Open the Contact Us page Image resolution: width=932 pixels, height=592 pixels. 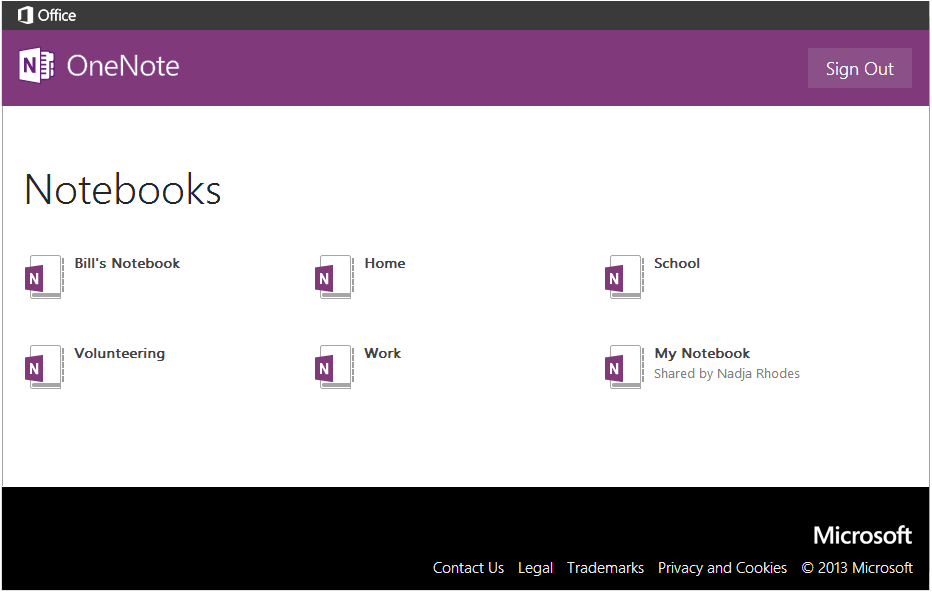(x=468, y=567)
